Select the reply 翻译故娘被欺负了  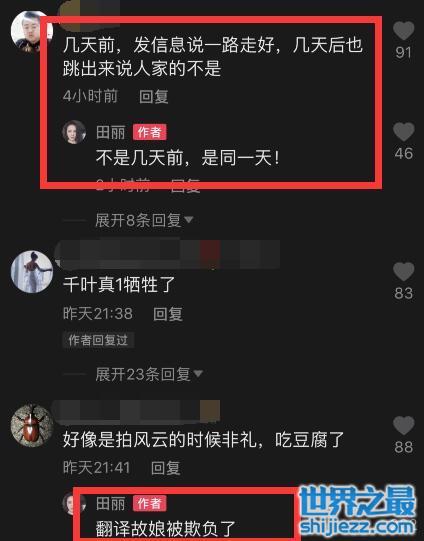point(166,529)
